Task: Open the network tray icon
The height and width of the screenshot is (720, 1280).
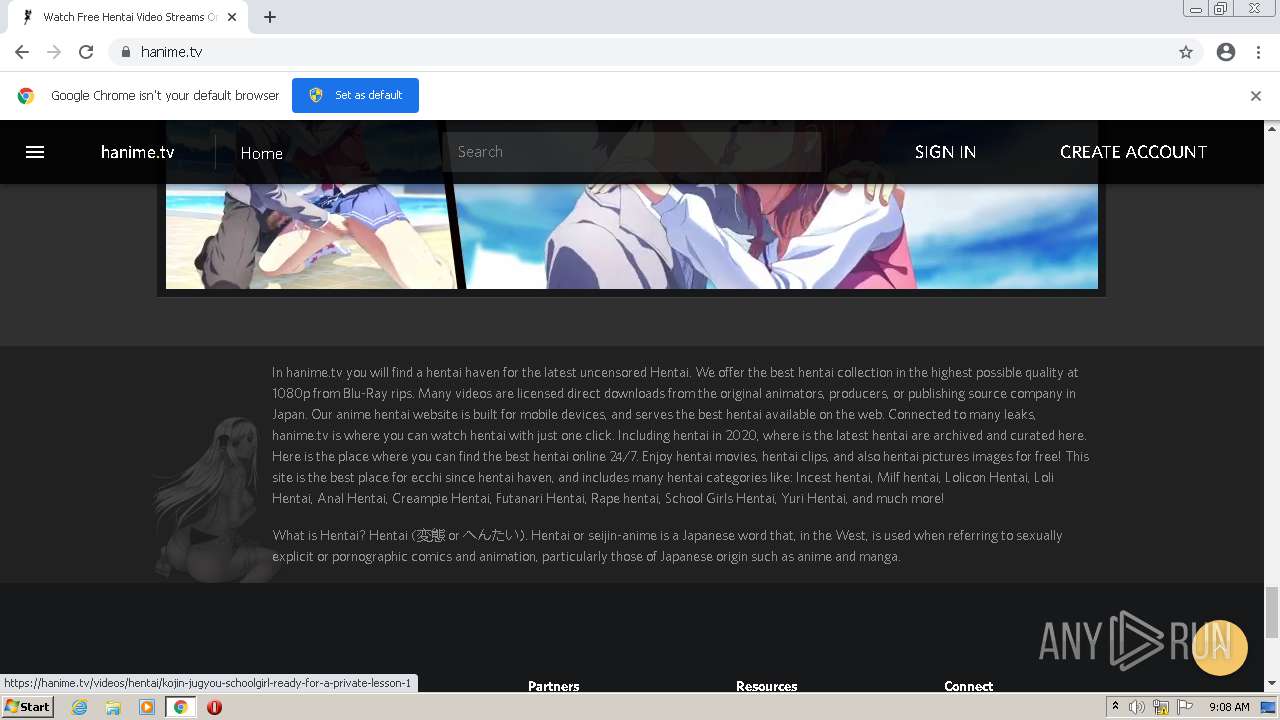Action: (1161, 707)
